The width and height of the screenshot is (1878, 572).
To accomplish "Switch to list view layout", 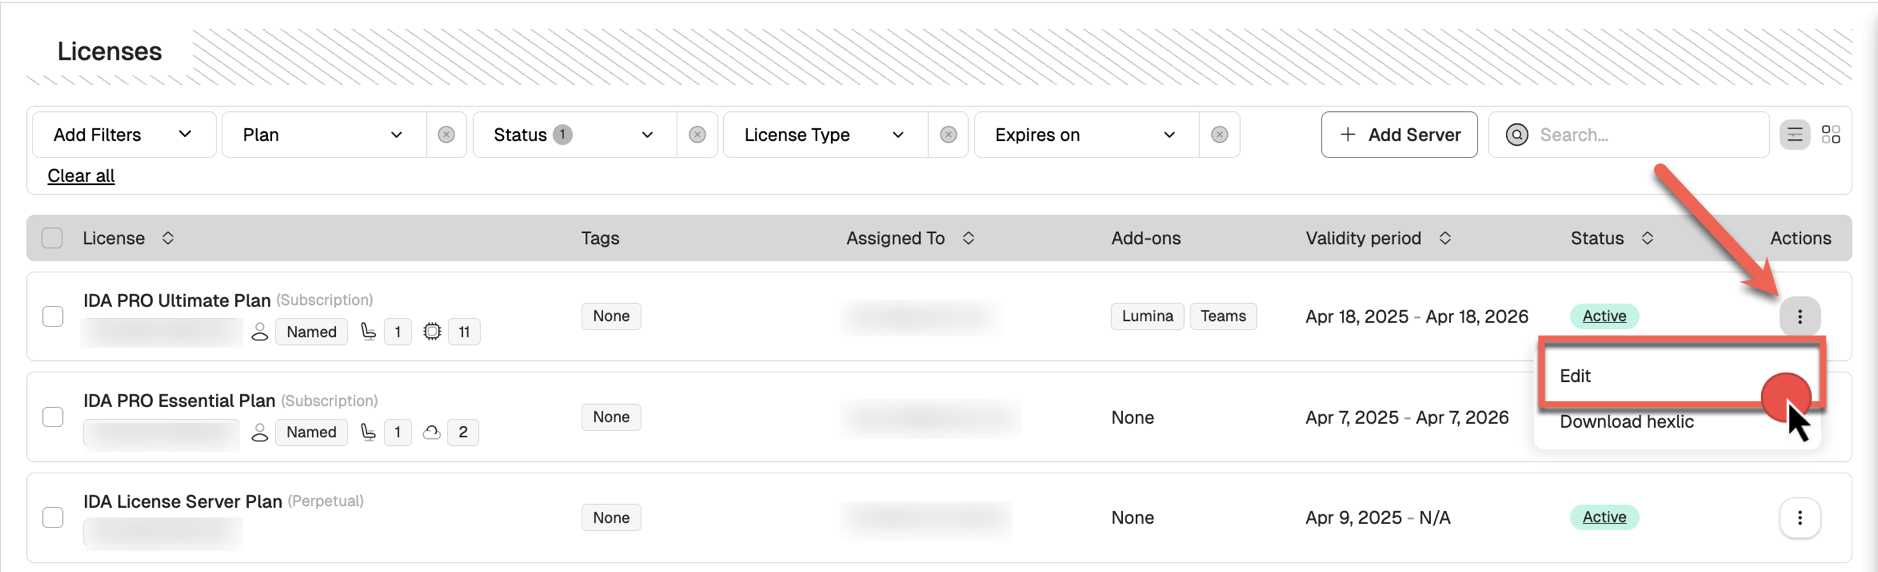I will (x=1795, y=135).
